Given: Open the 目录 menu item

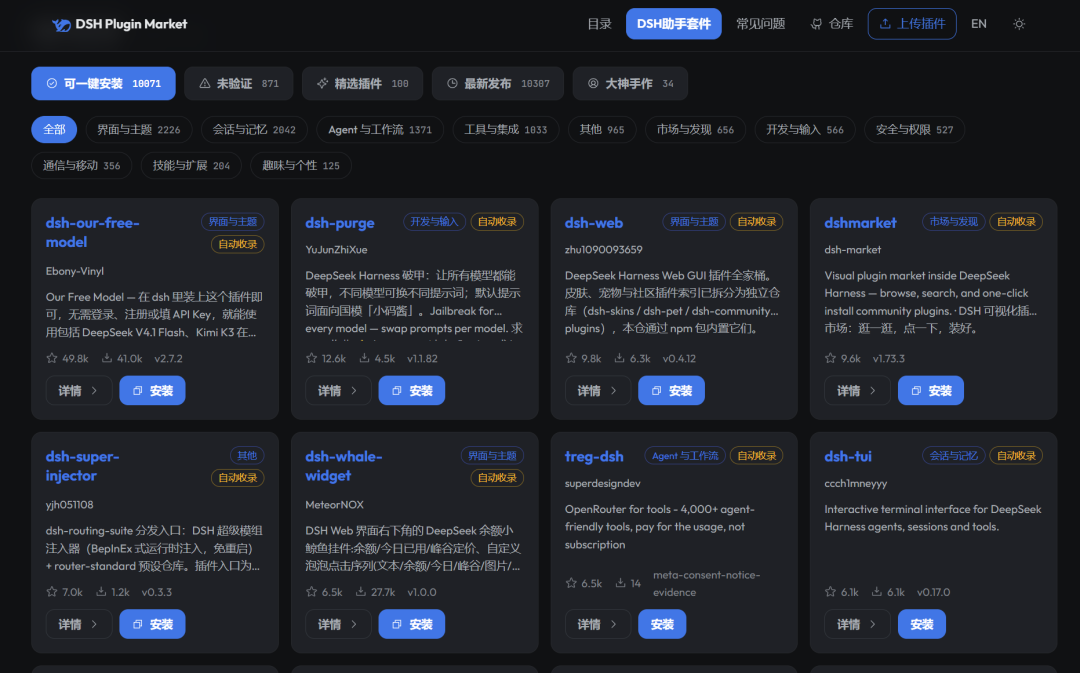Looking at the screenshot, I should [599, 24].
